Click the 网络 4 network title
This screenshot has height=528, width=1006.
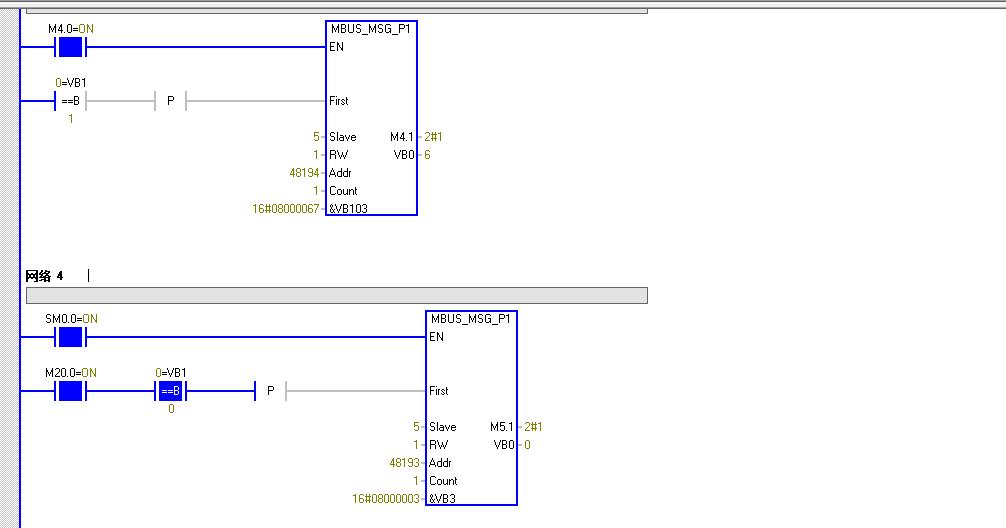pos(44,276)
